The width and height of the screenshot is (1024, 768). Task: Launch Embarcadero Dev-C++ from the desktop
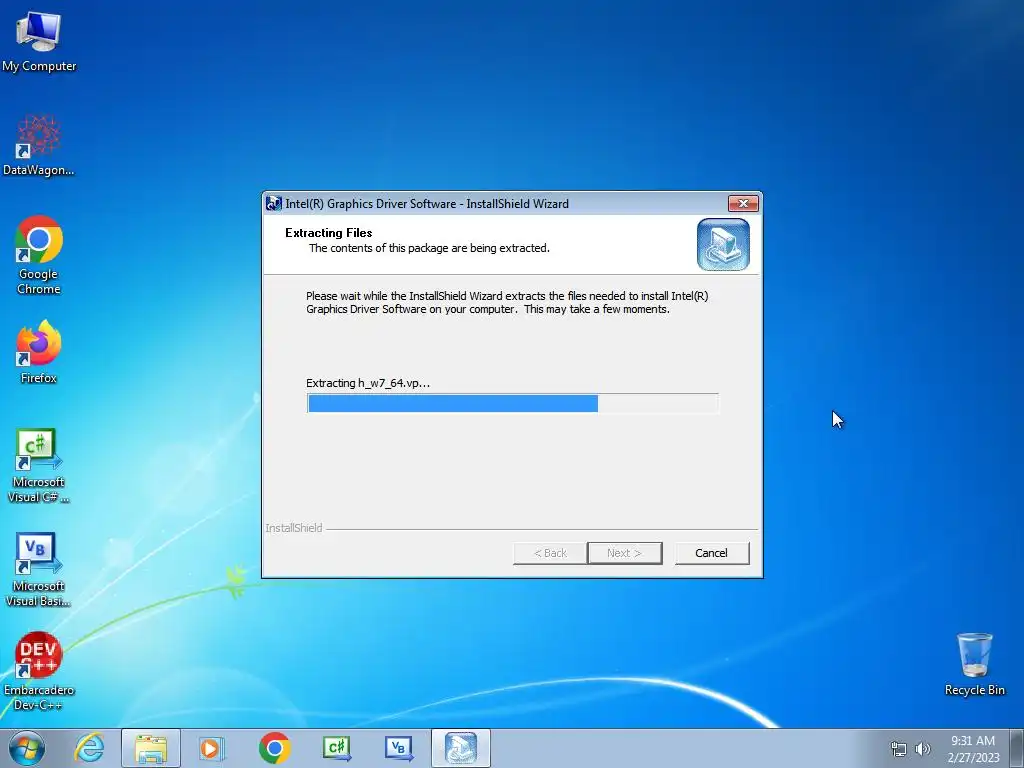(39, 671)
